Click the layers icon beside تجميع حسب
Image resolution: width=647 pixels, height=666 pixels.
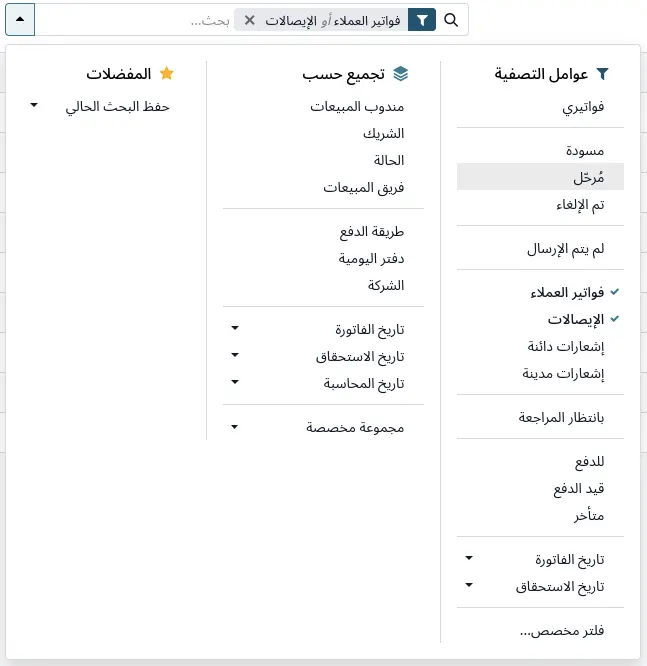click(x=401, y=74)
